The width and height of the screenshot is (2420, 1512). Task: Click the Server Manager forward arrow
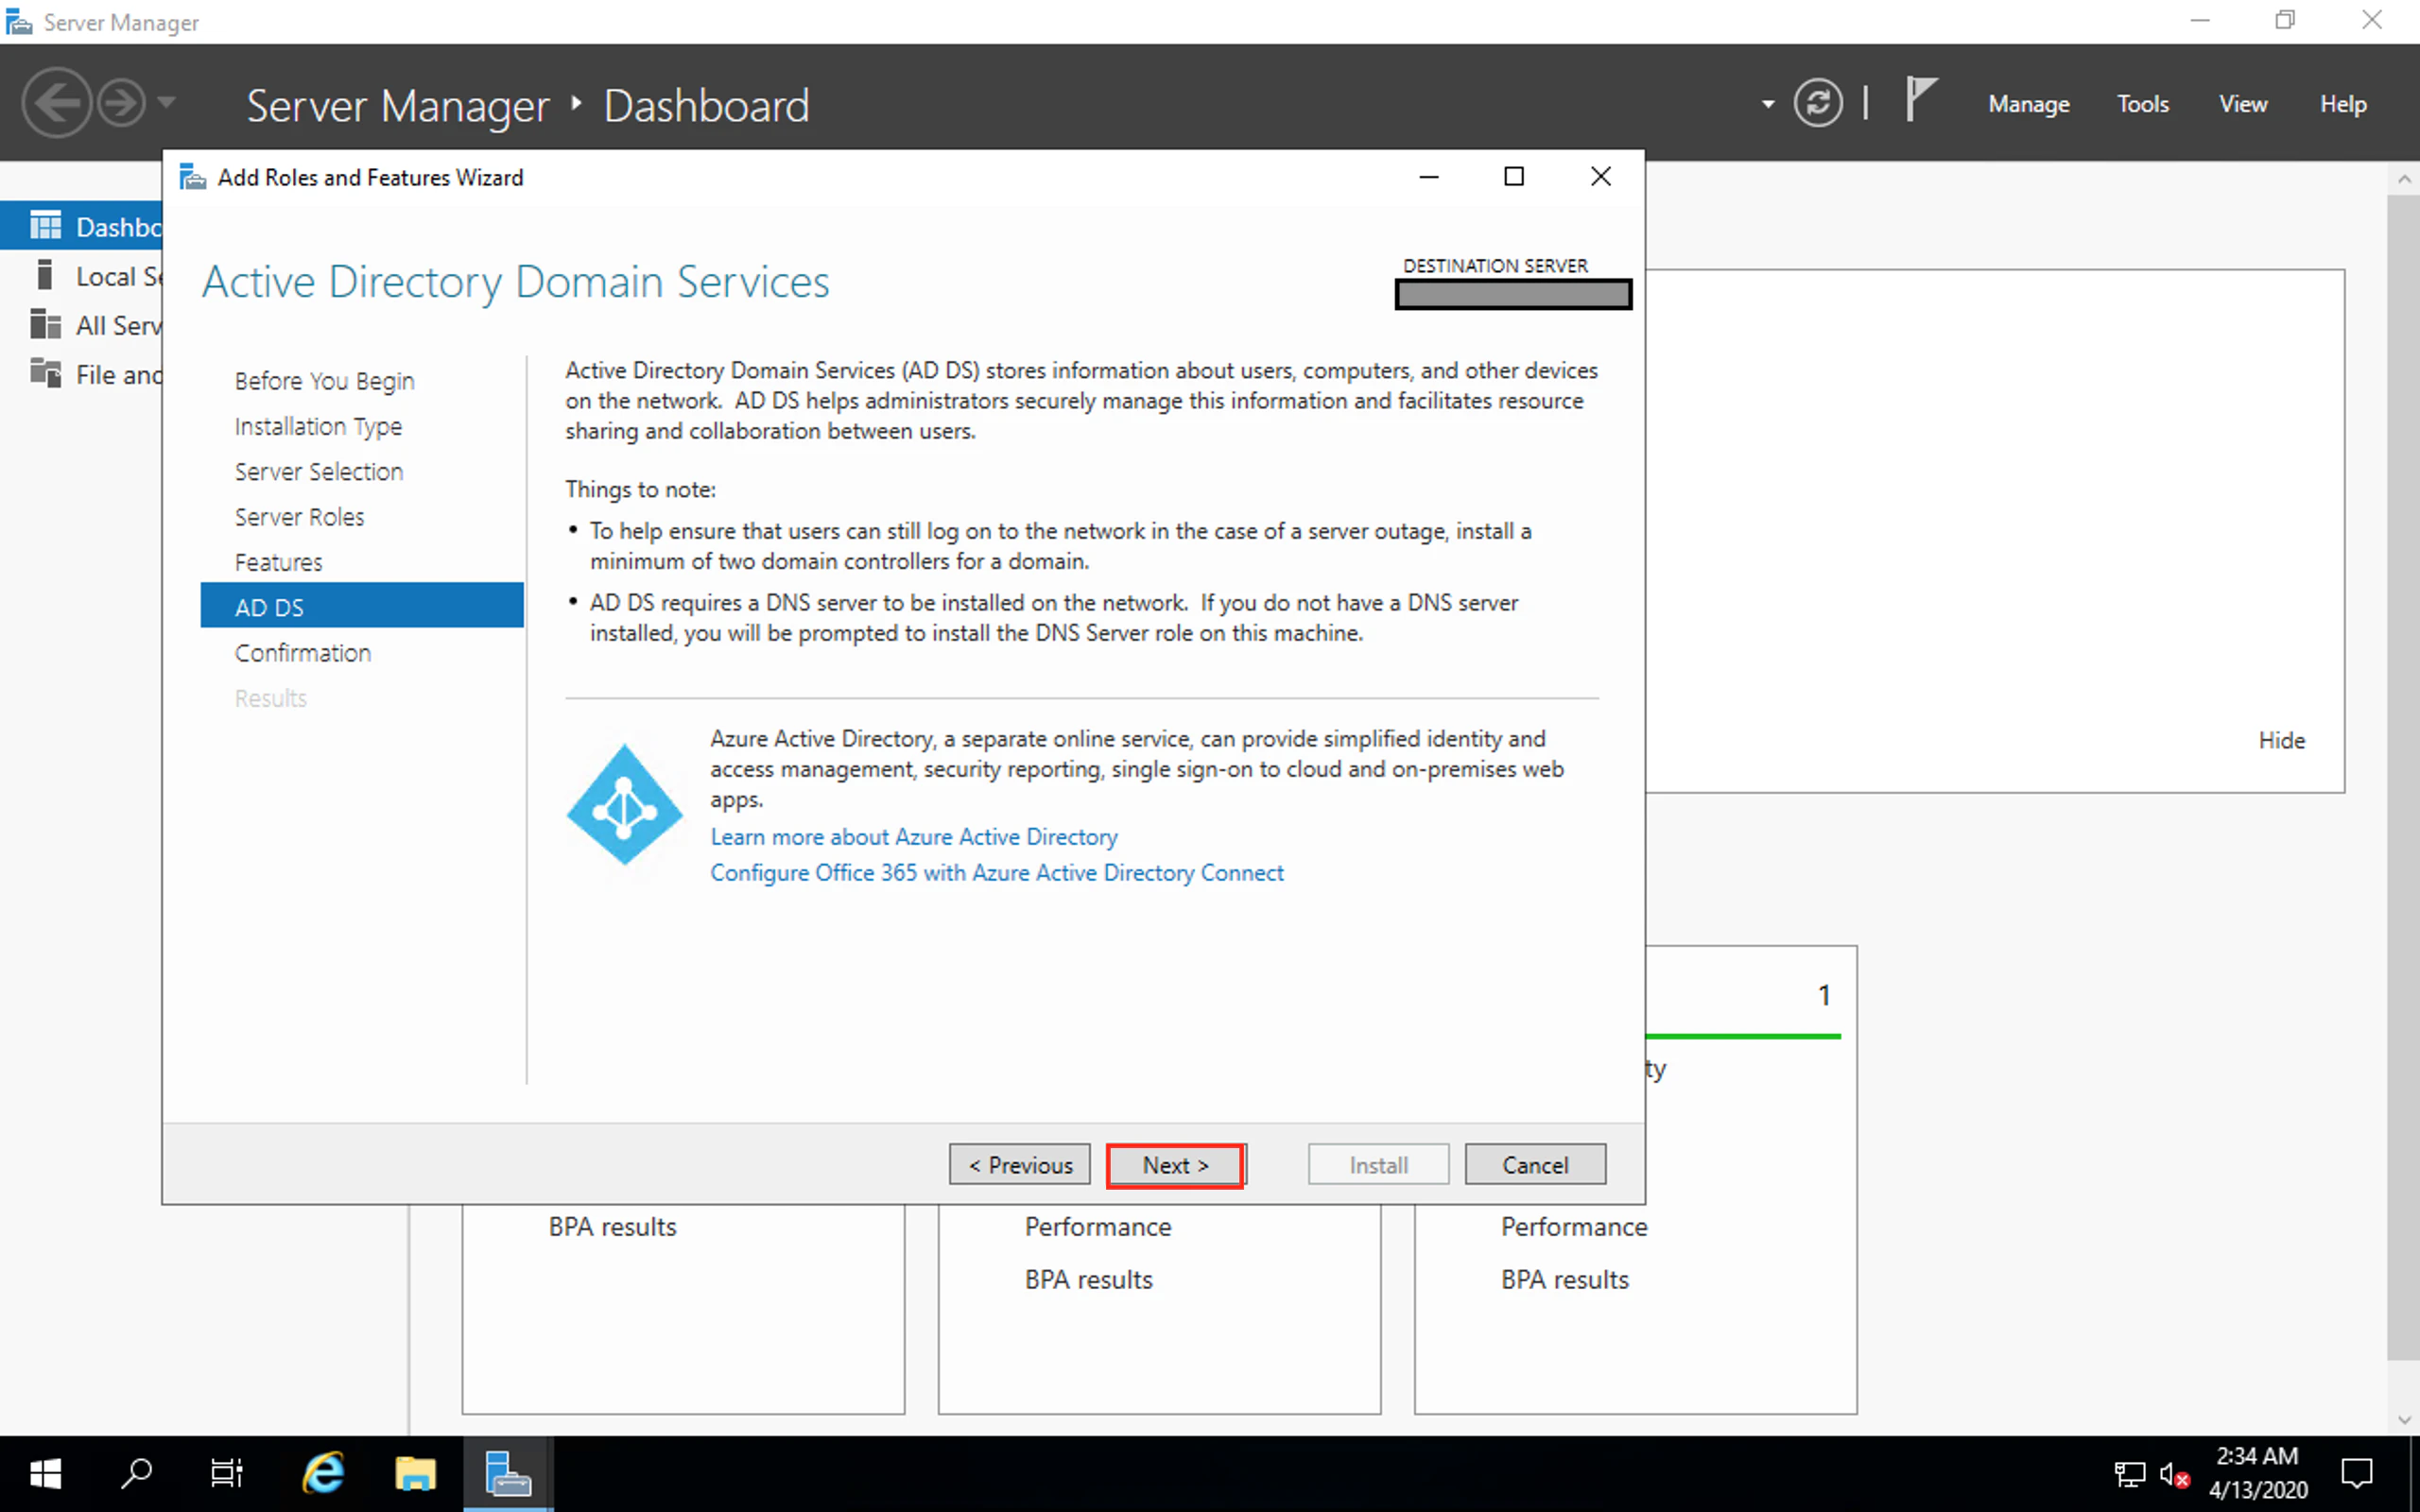point(122,103)
